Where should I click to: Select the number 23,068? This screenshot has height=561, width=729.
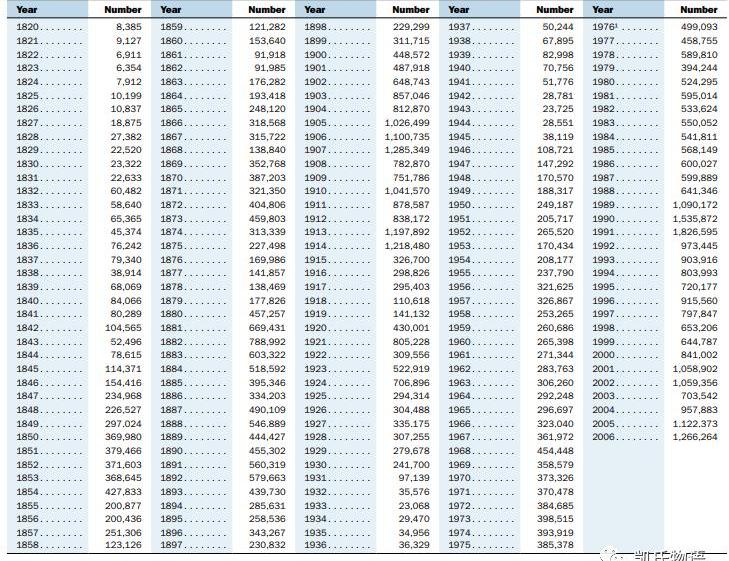click(x=414, y=505)
